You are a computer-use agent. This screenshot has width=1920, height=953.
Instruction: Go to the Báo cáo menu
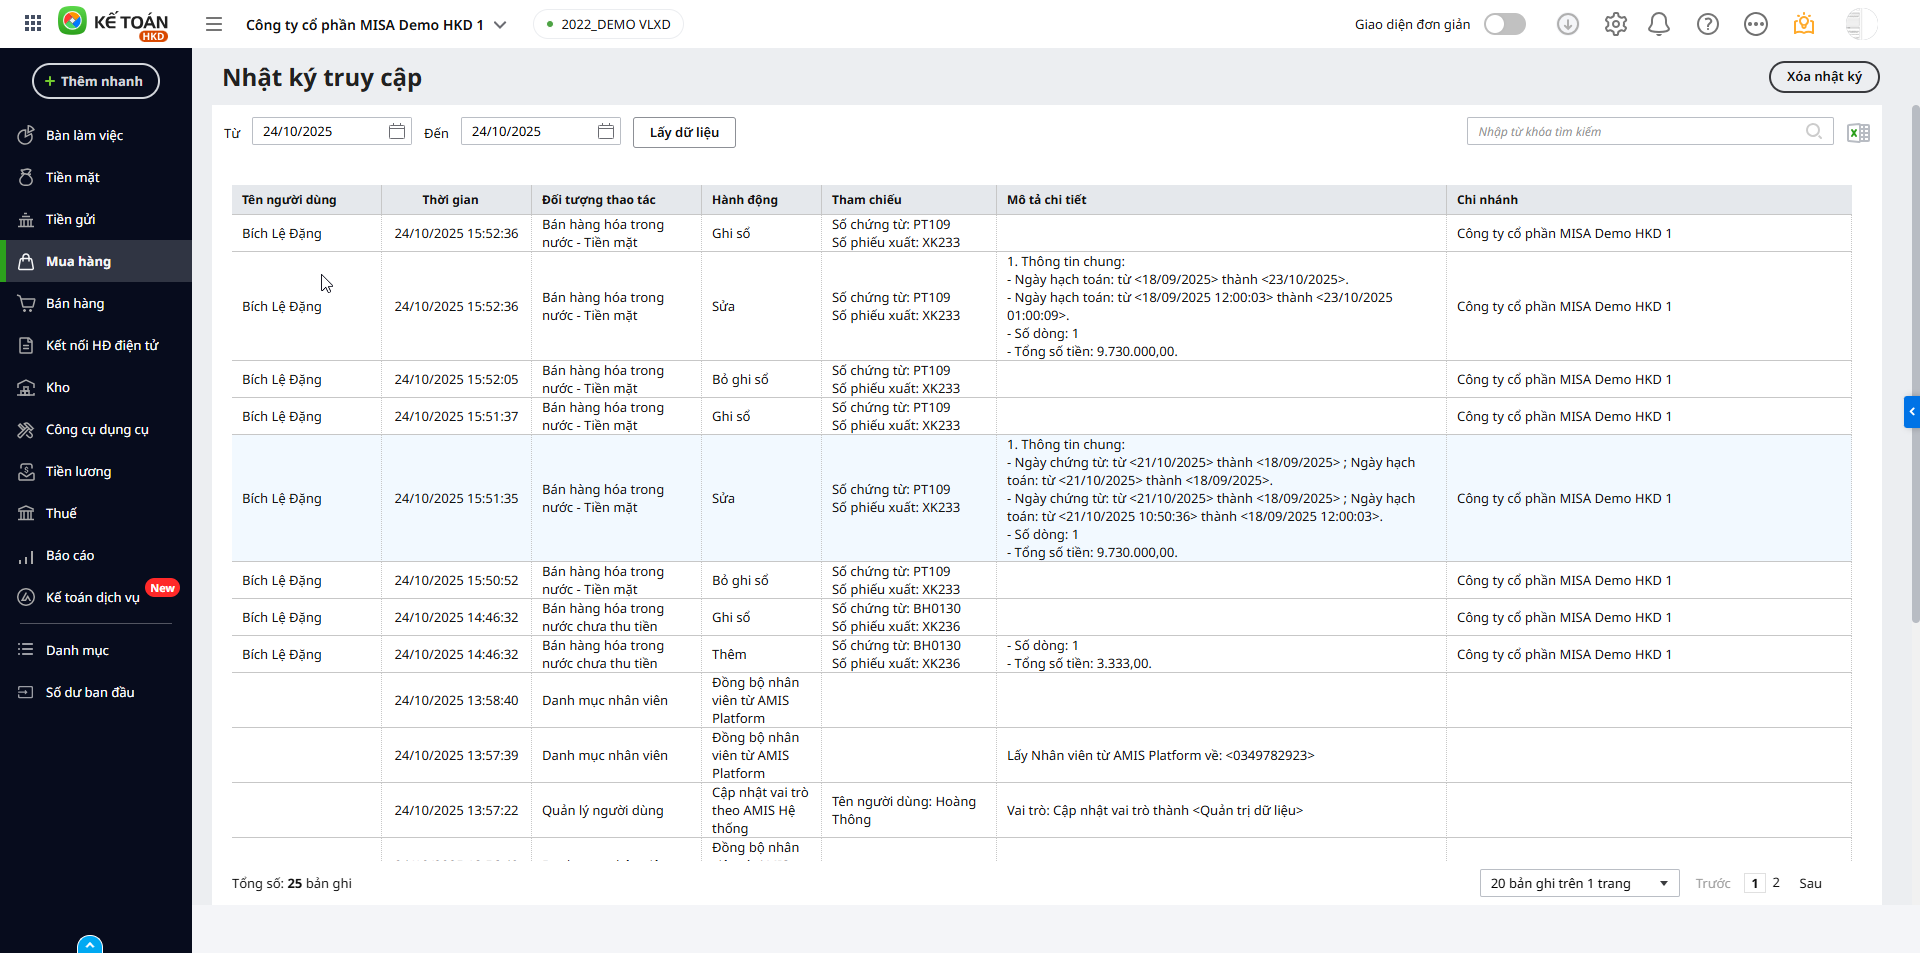[70, 555]
